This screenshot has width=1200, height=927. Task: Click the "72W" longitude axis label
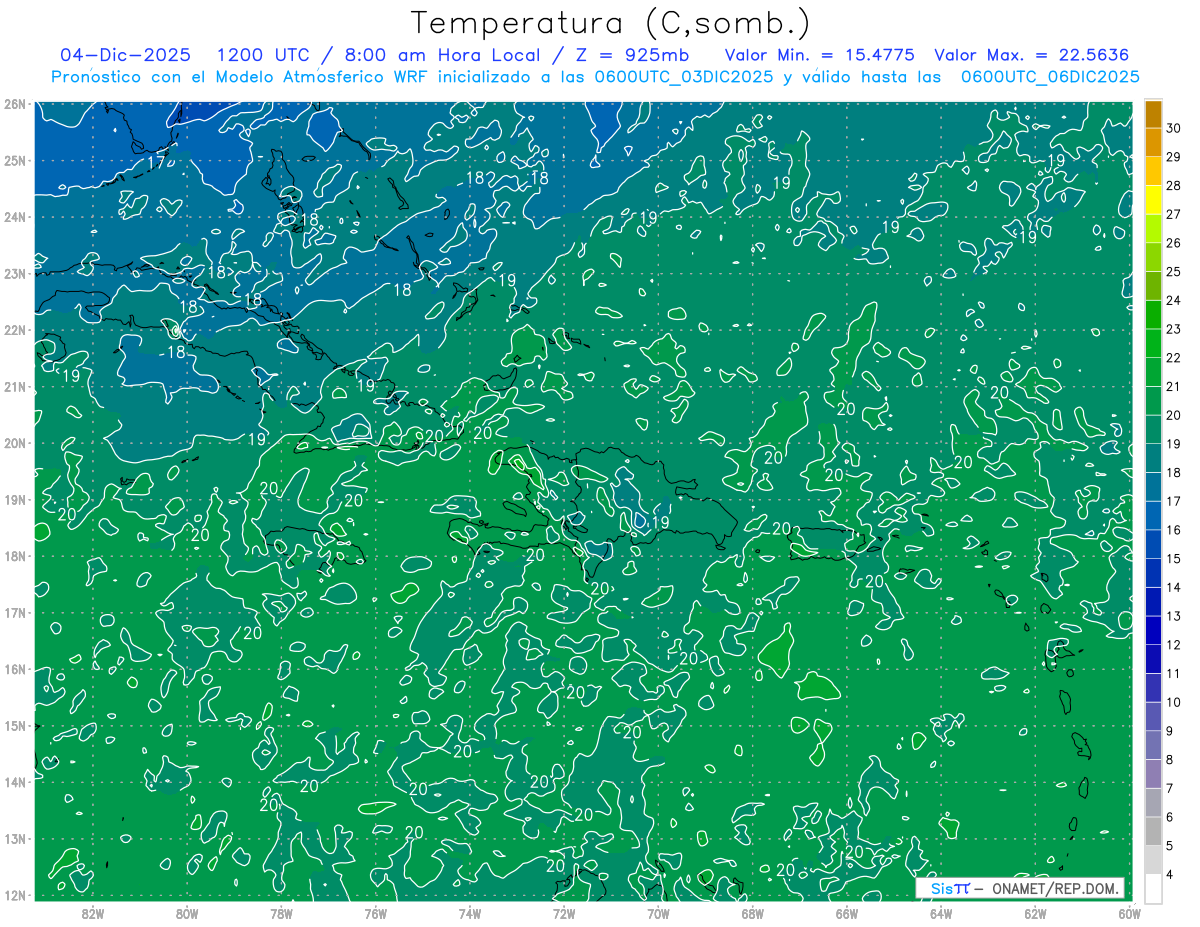564,913
